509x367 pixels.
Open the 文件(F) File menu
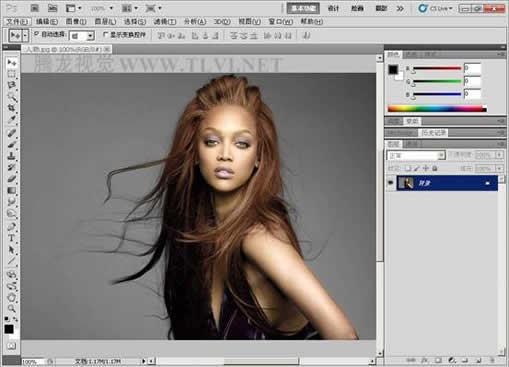[x=17, y=22]
